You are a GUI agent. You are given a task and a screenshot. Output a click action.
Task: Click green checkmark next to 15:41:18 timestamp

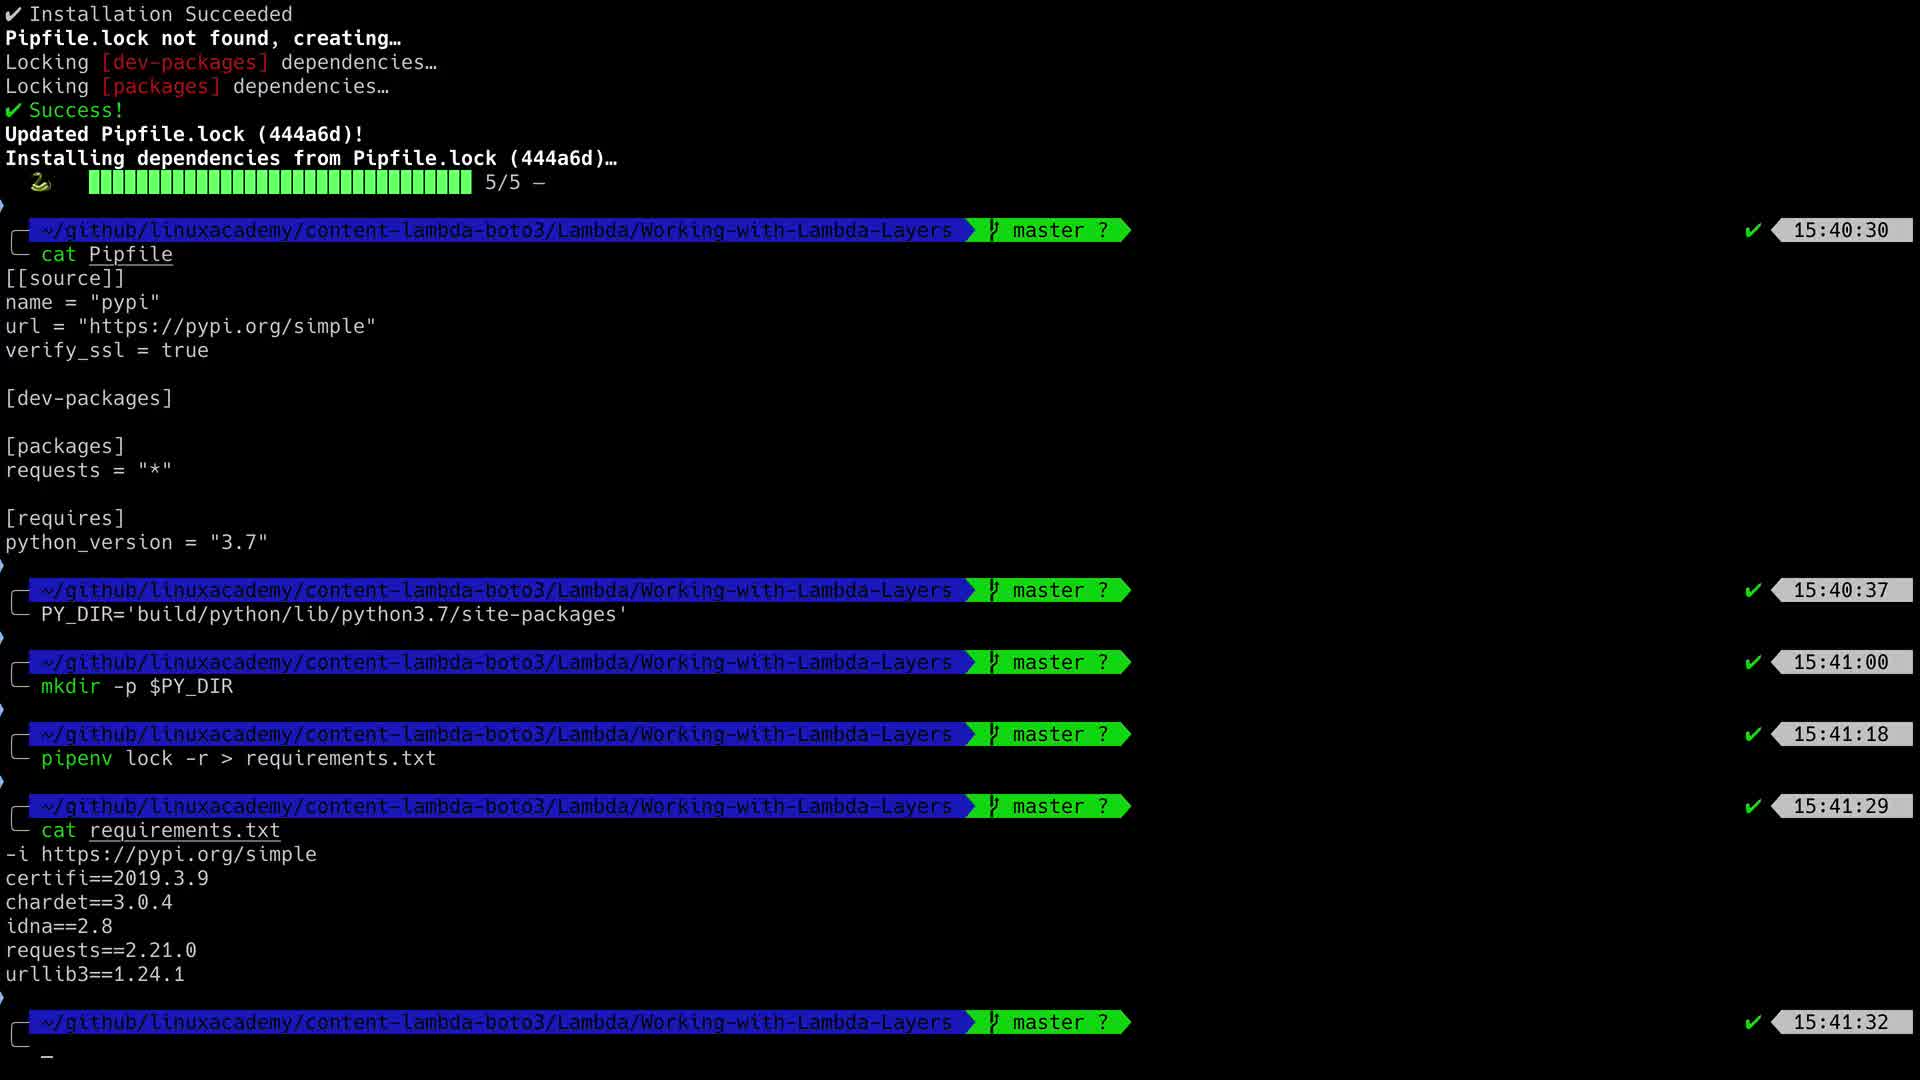pos(1752,735)
